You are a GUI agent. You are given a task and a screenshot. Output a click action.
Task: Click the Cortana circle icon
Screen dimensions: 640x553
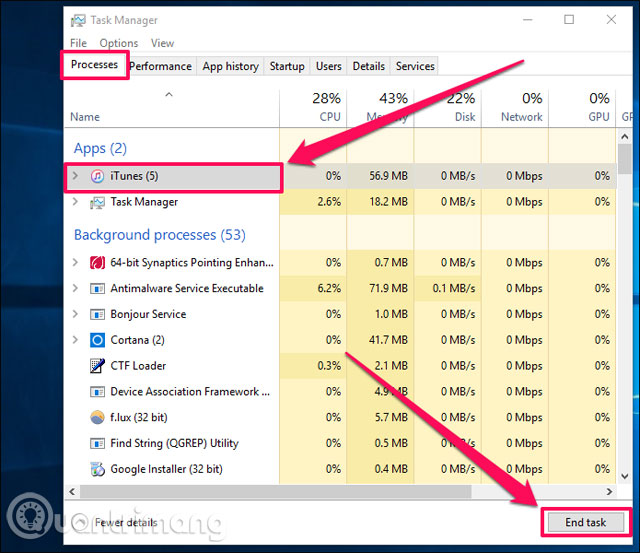coord(97,340)
